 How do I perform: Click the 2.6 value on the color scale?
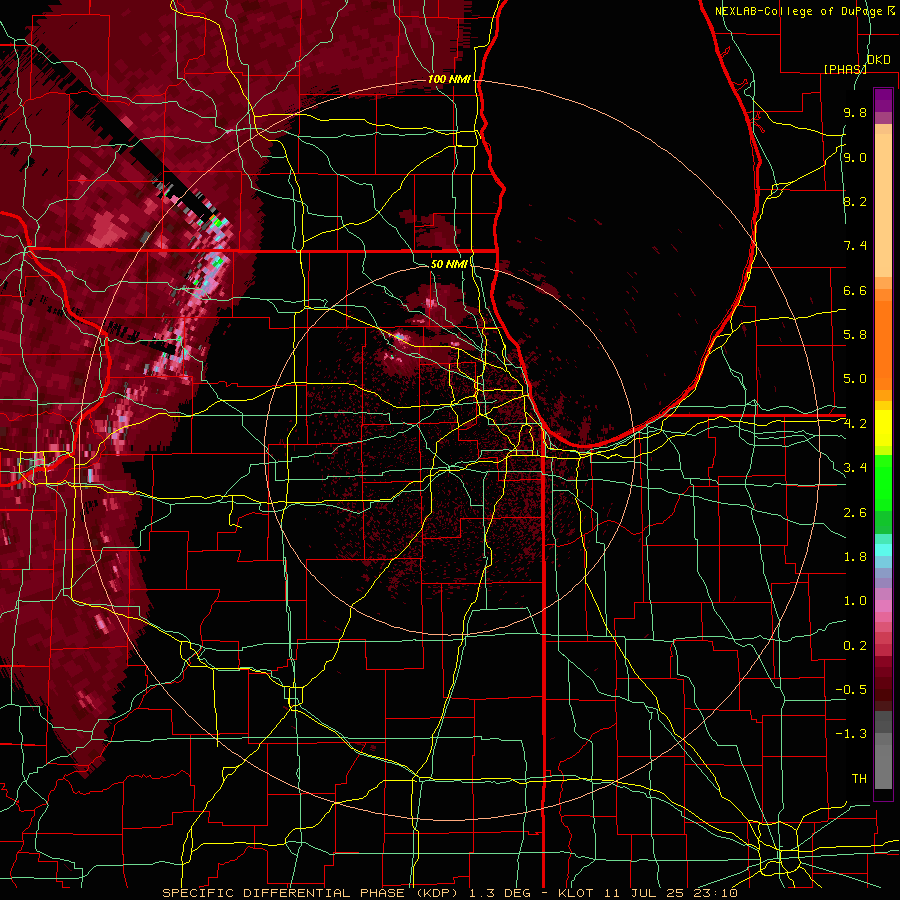point(855,513)
